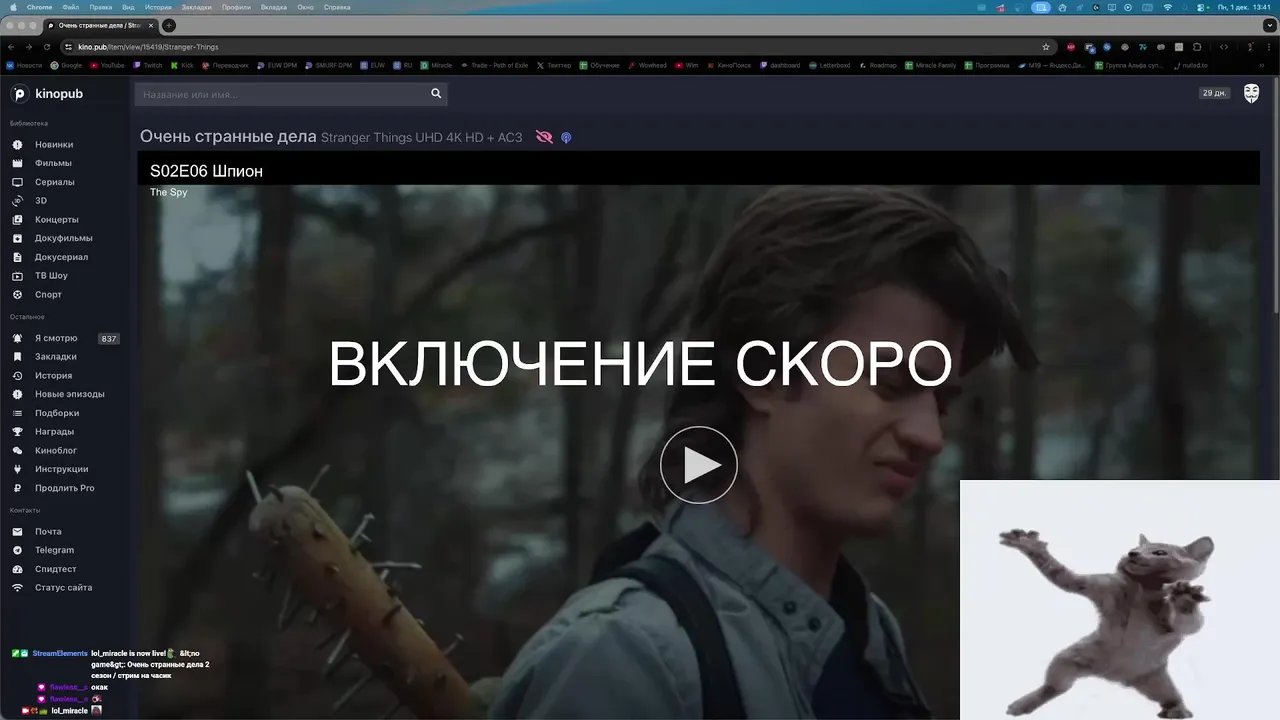
Task: Click Продлить Pro in the sidebar
Action: tap(65, 488)
